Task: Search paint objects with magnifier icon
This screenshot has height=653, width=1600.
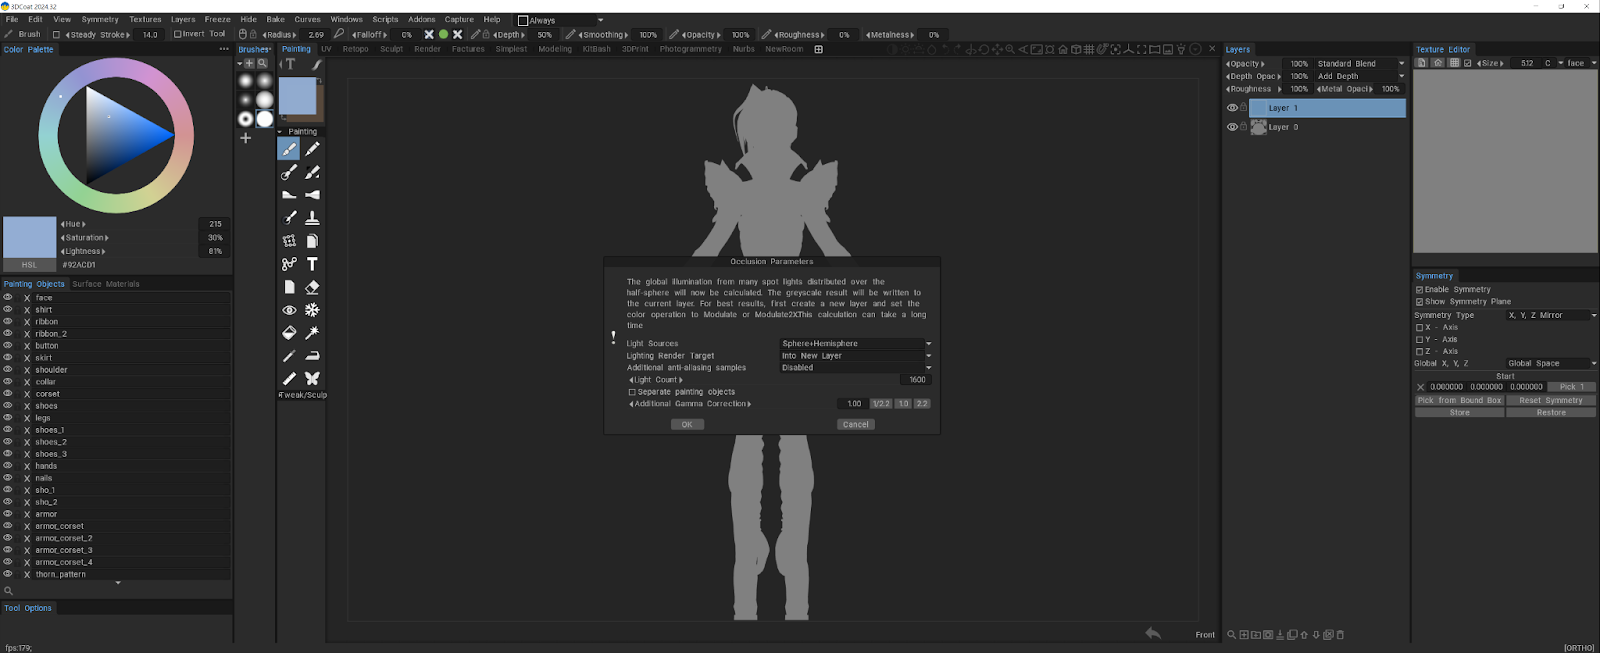Action: [8, 591]
